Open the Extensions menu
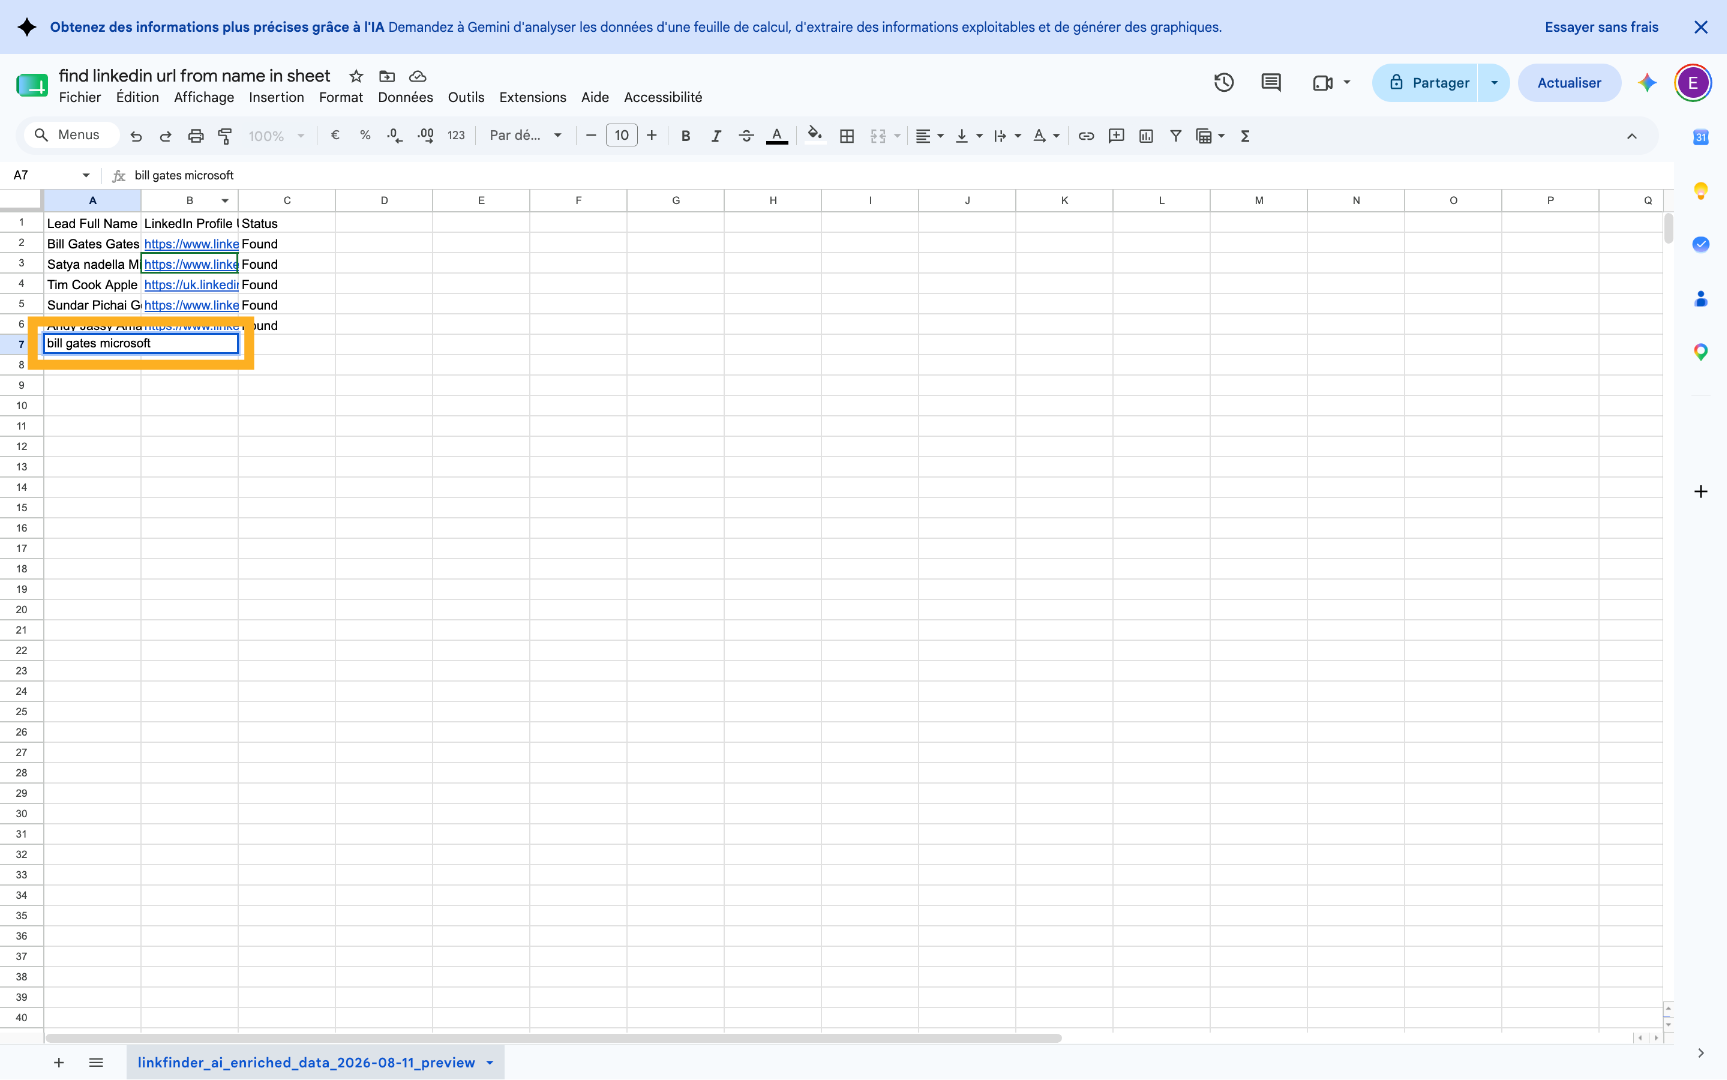This screenshot has width=1727, height=1080. pyautogui.click(x=532, y=97)
